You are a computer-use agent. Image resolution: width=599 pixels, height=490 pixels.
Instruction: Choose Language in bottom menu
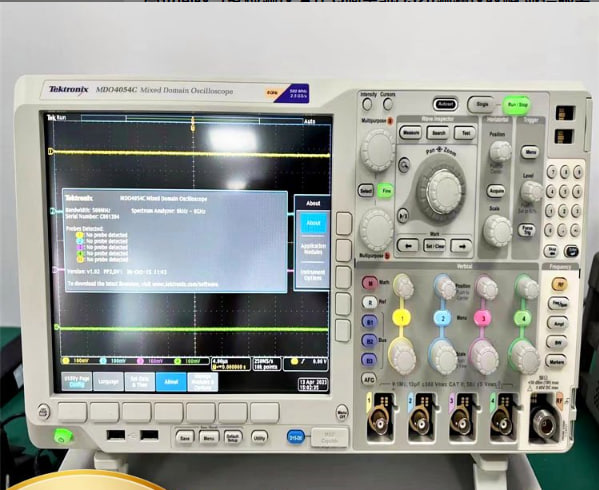click(x=108, y=382)
